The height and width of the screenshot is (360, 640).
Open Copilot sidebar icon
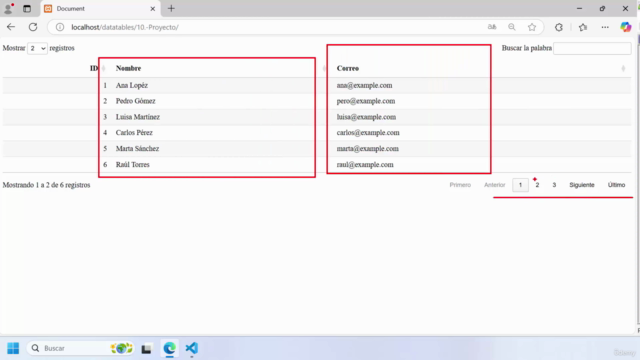(x=626, y=27)
